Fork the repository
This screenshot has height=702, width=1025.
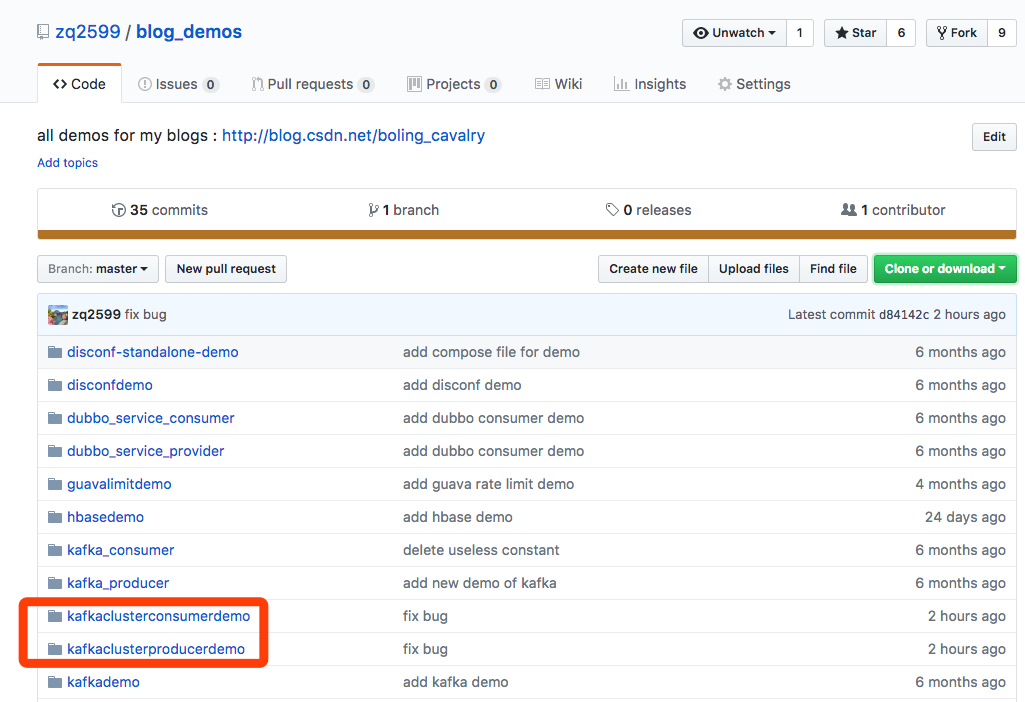click(x=956, y=33)
